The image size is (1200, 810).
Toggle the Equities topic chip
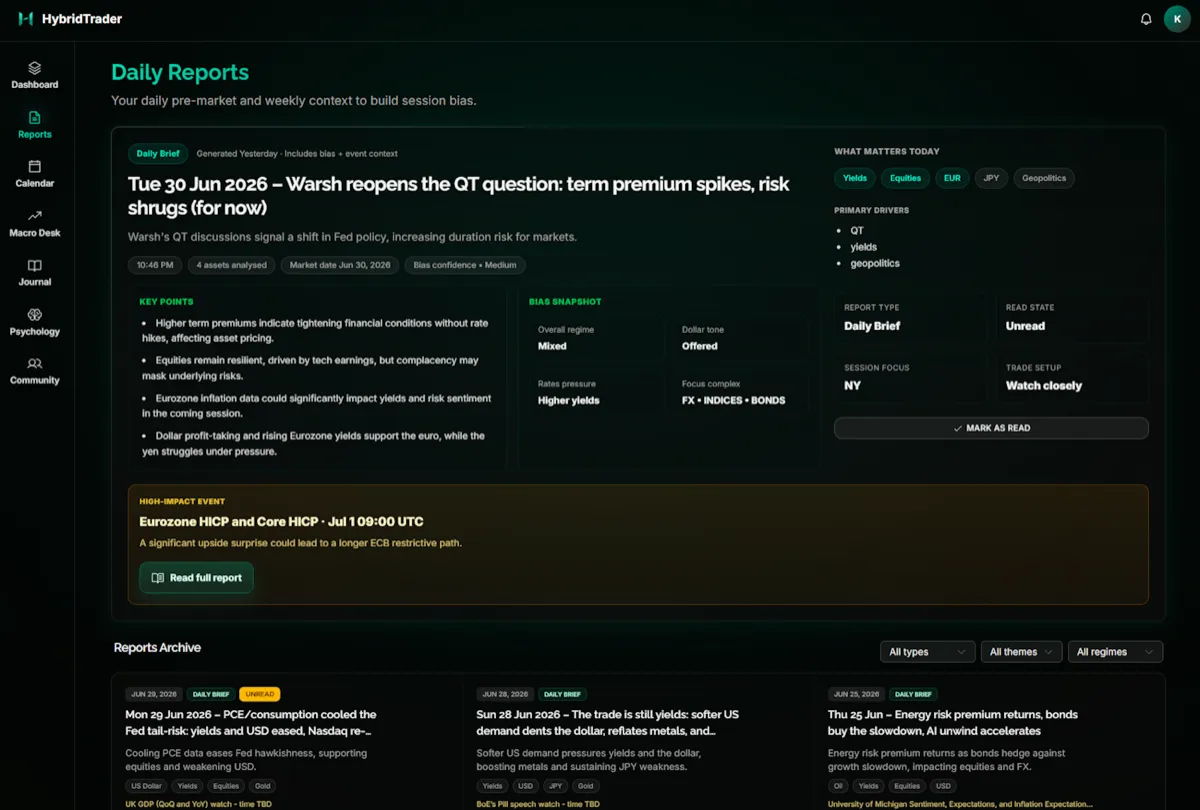(905, 178)
